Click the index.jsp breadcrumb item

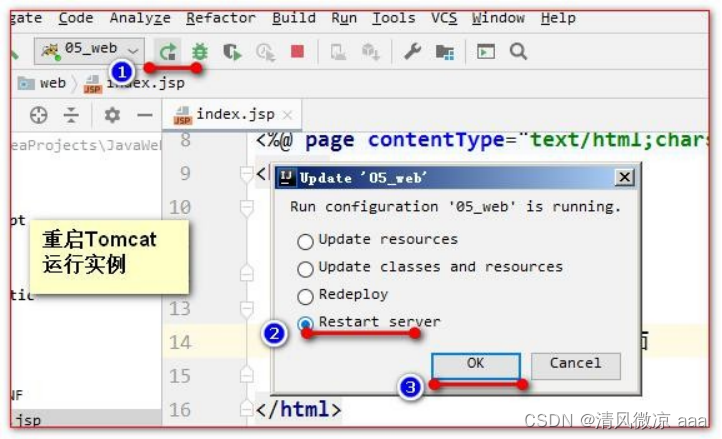(134, 83)
